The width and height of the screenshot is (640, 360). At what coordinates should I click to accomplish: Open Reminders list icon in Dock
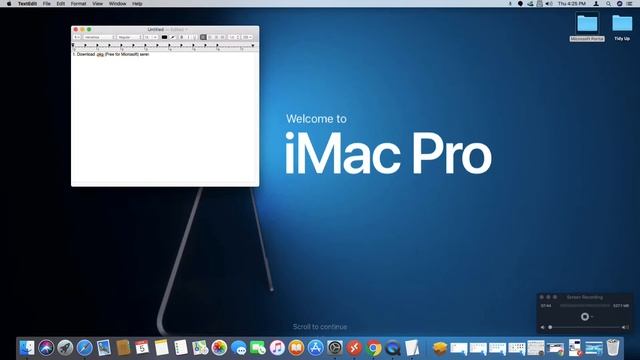click(x=180, y=348)
